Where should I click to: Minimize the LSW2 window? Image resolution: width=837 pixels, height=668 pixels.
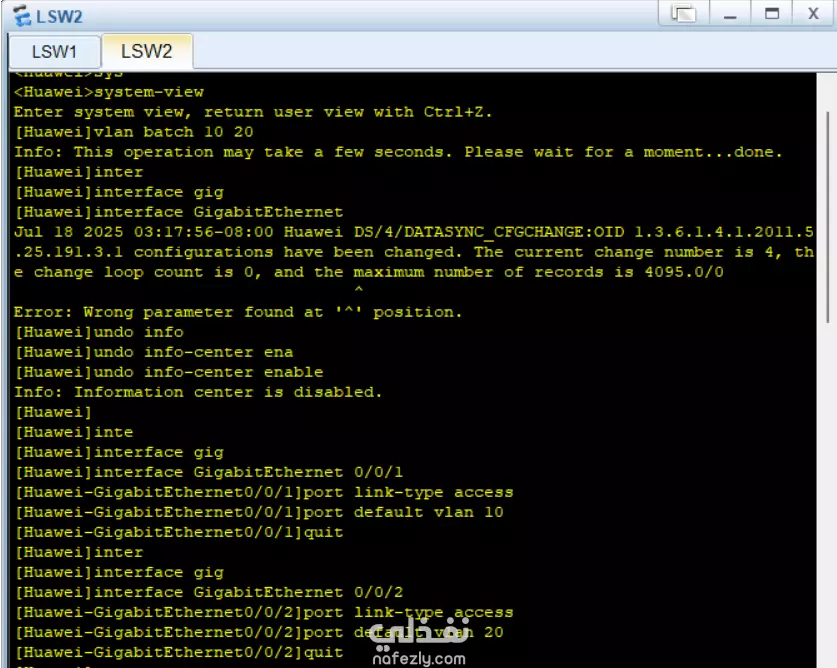(x=730, y=13)
